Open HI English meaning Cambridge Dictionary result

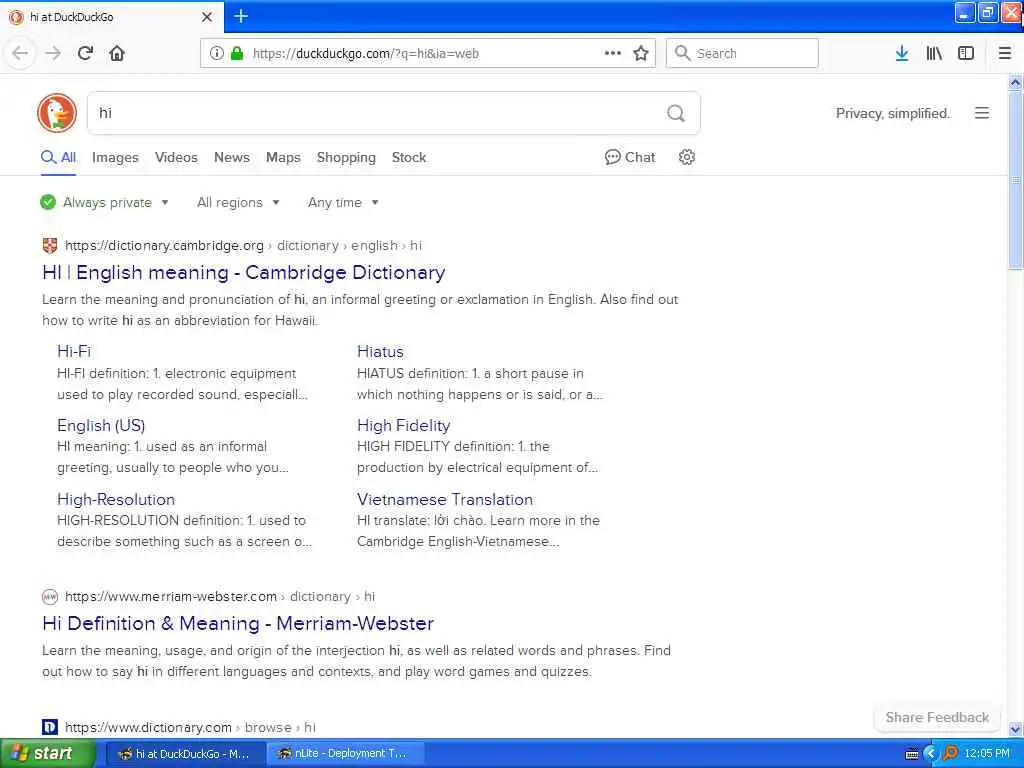[244, 272]
